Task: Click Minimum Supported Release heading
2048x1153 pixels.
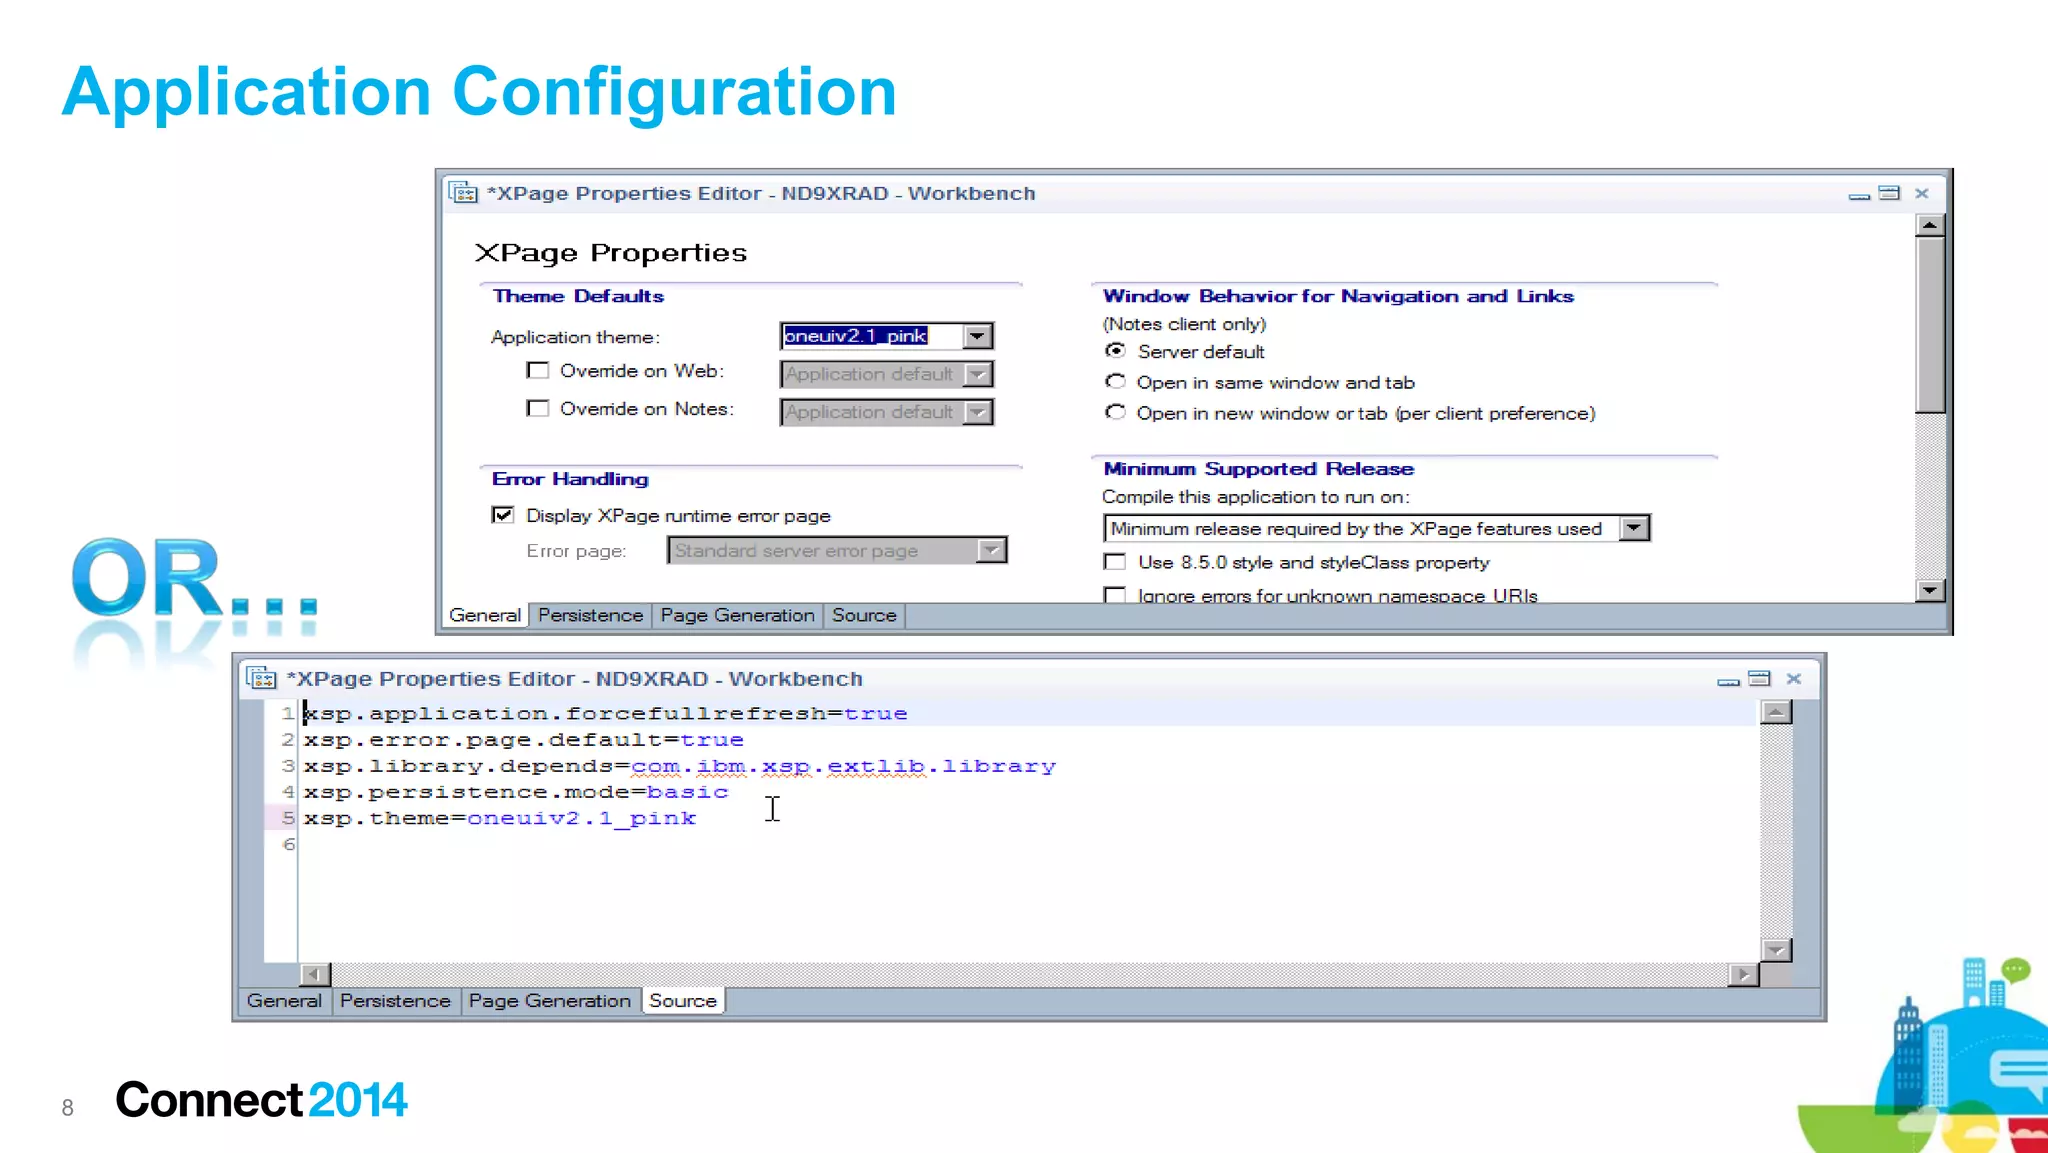Action: coord(1258,469)
